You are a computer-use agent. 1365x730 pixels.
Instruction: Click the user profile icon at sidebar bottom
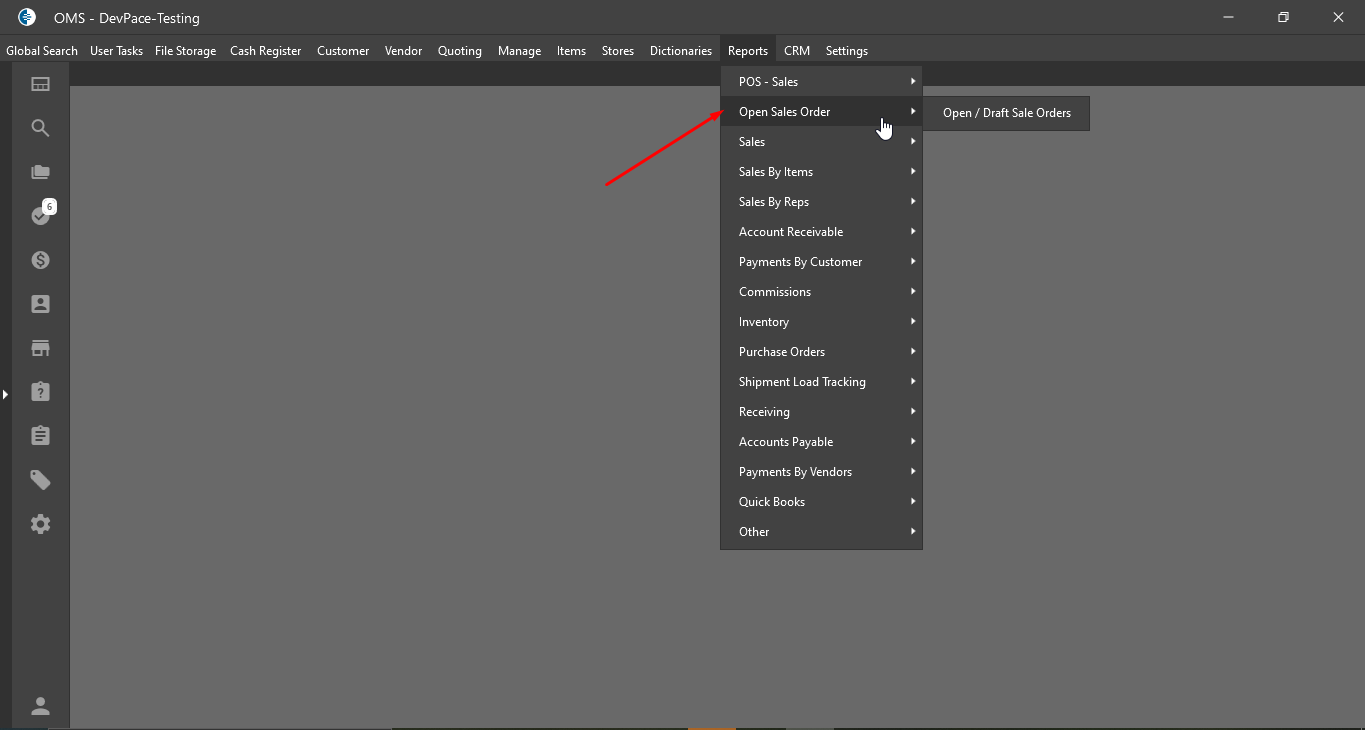pos(40,706)
